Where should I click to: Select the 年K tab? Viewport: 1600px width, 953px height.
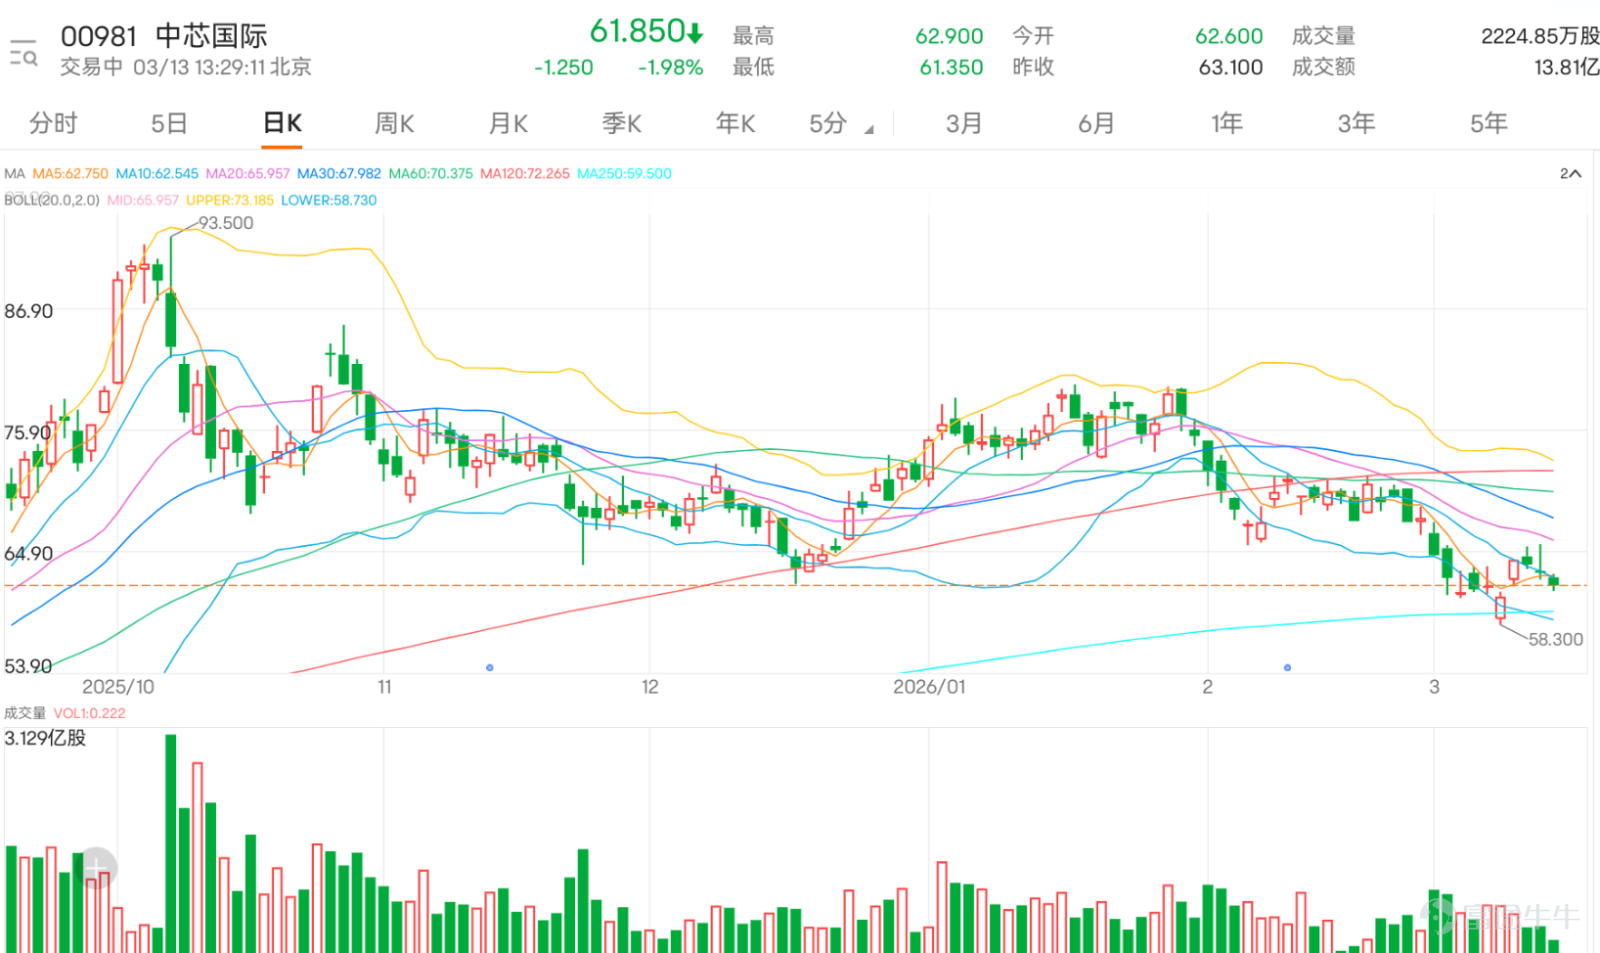click(735, 123)
